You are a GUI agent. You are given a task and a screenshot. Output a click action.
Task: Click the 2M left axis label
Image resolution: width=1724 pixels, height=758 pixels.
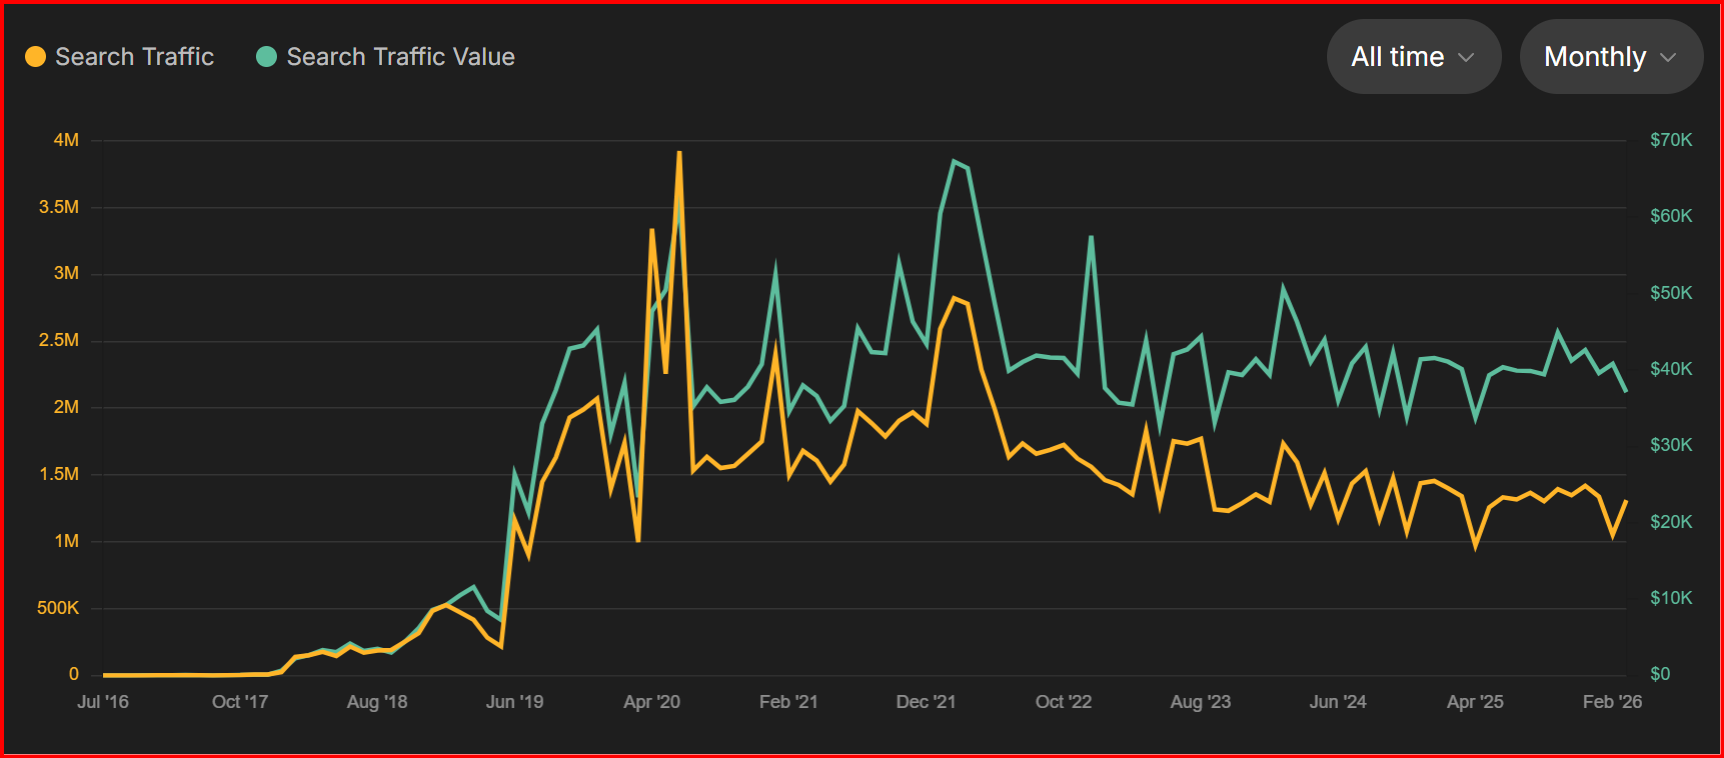[x=66, y=407]
